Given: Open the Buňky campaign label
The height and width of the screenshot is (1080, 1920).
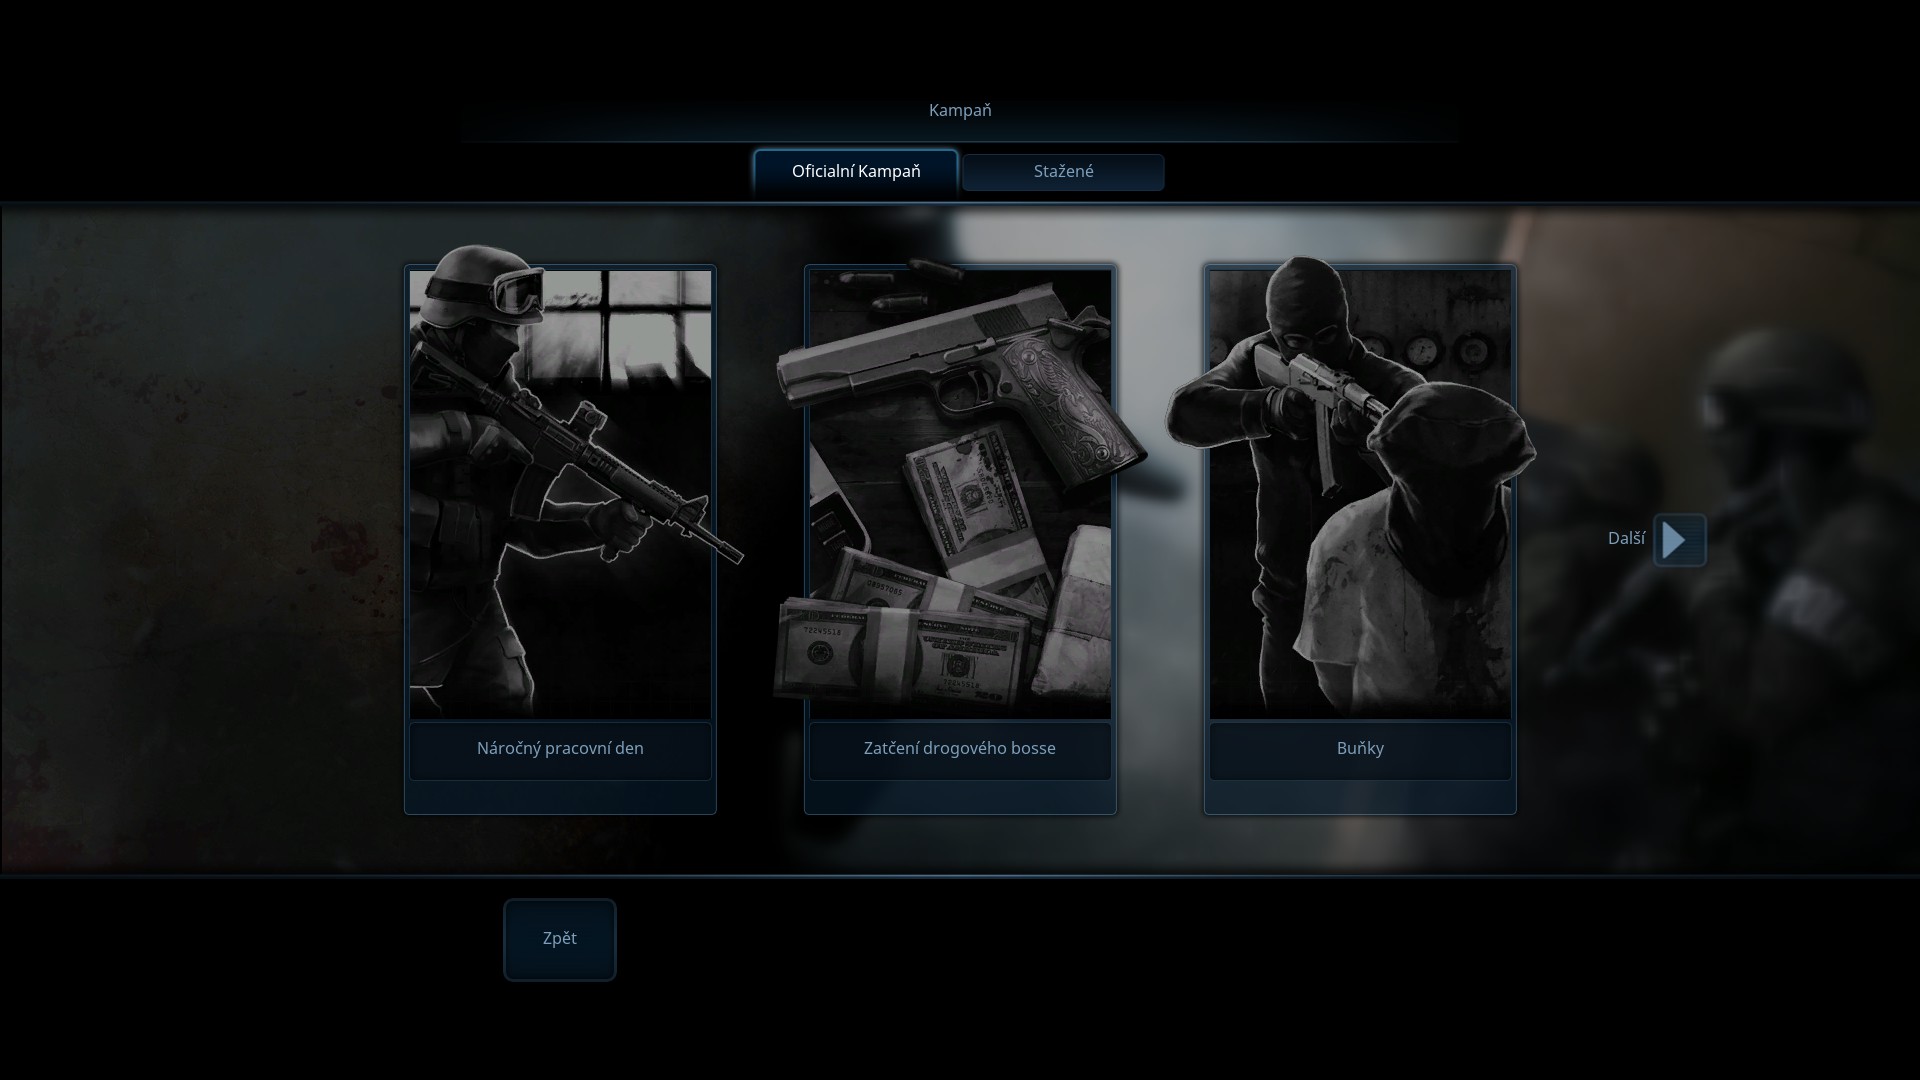Looking at the screenshot, I should tap(1360, 749).
